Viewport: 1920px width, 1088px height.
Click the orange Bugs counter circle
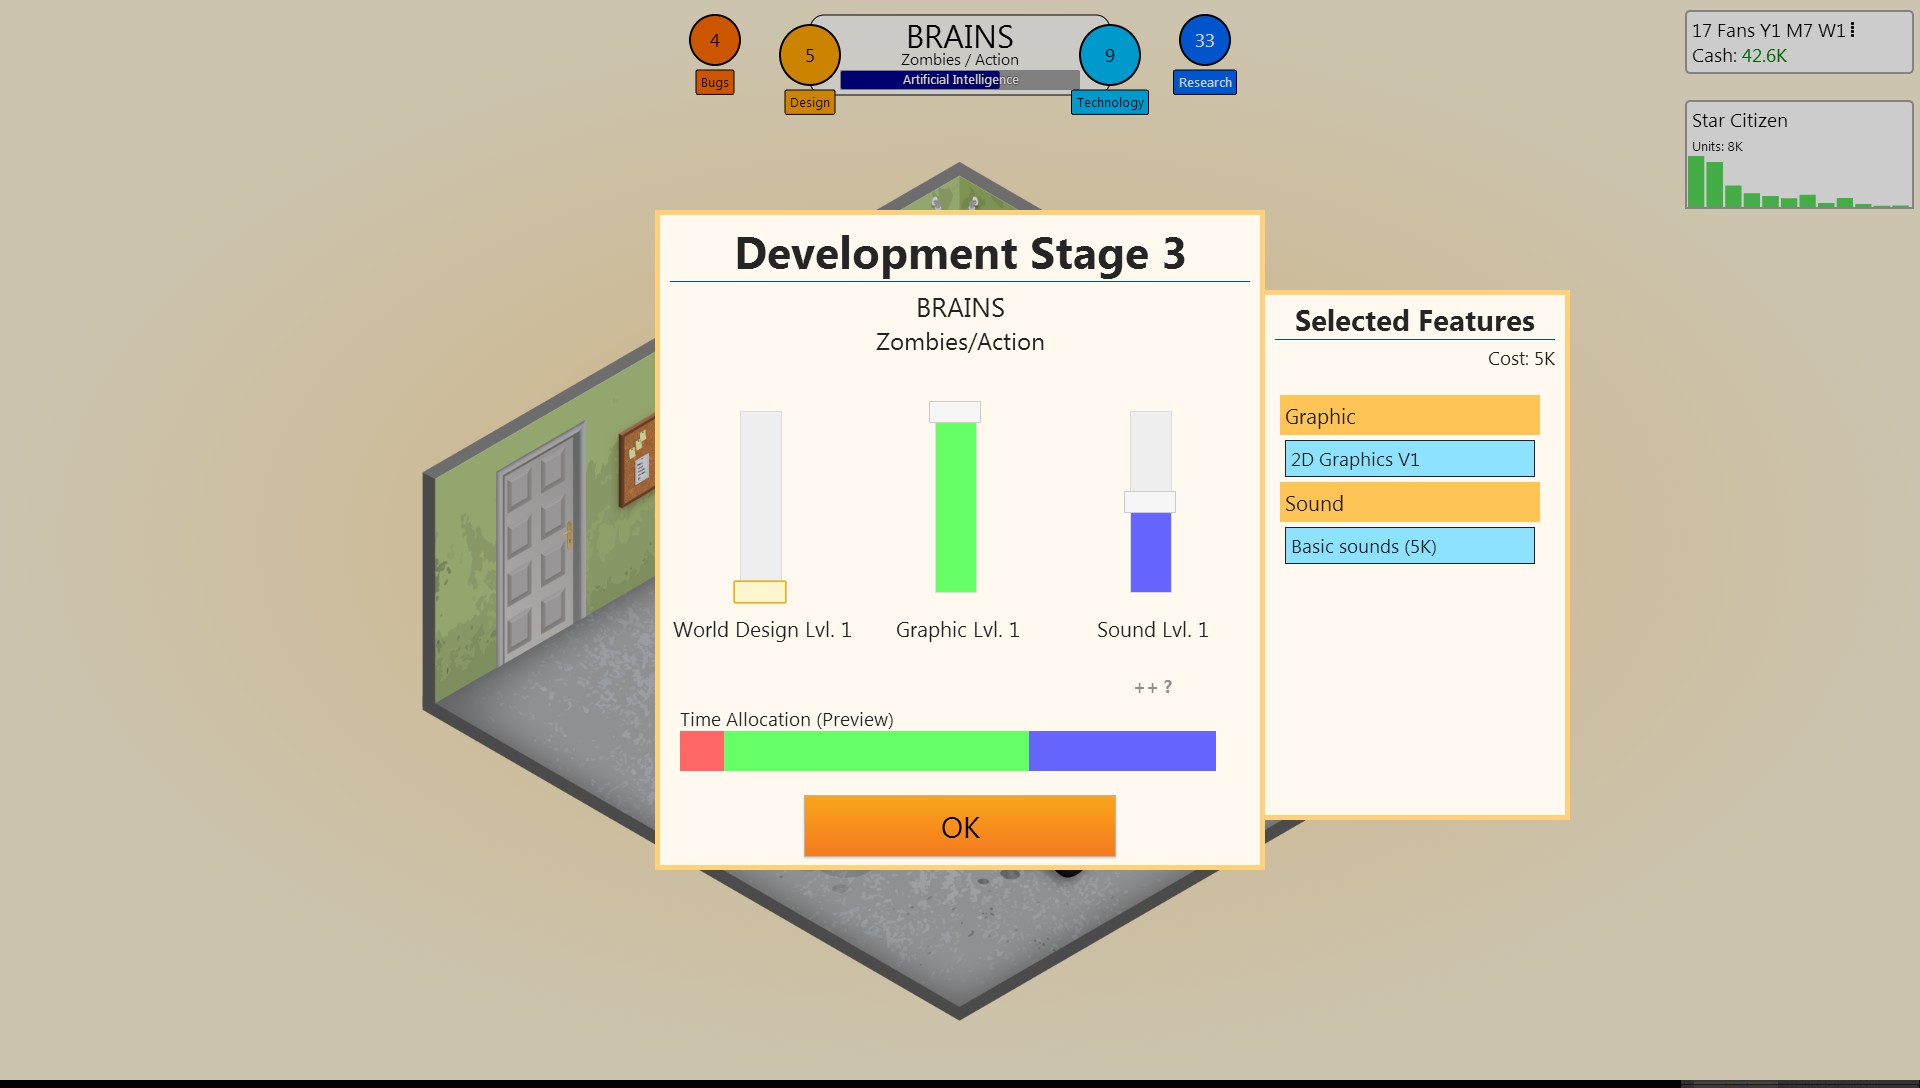pos(714,41)
